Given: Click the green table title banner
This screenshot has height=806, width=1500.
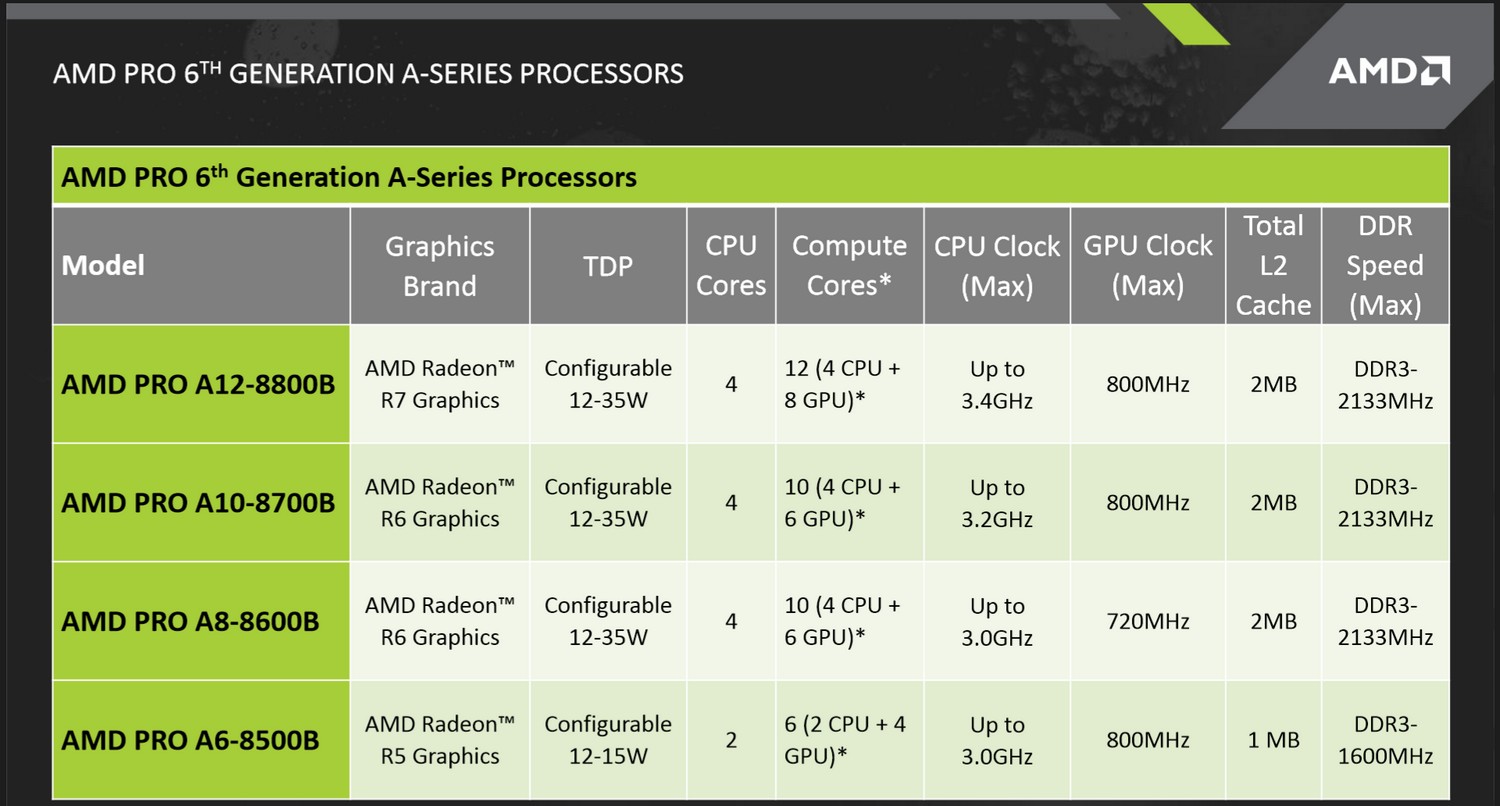Looking at the screenshot, I should coord(750,177).
